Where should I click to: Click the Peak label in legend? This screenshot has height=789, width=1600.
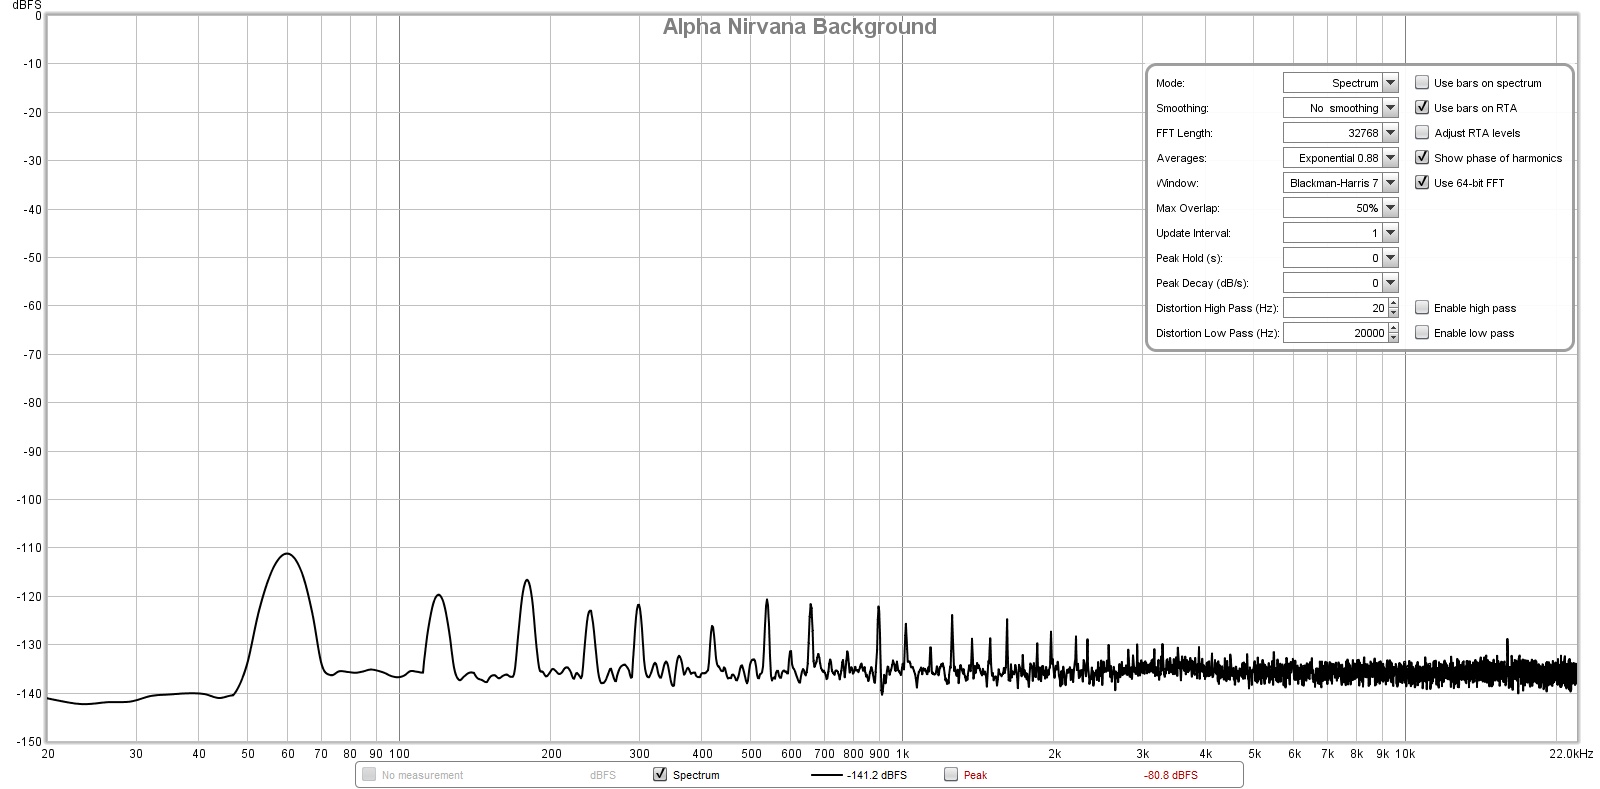pos(975,775)
